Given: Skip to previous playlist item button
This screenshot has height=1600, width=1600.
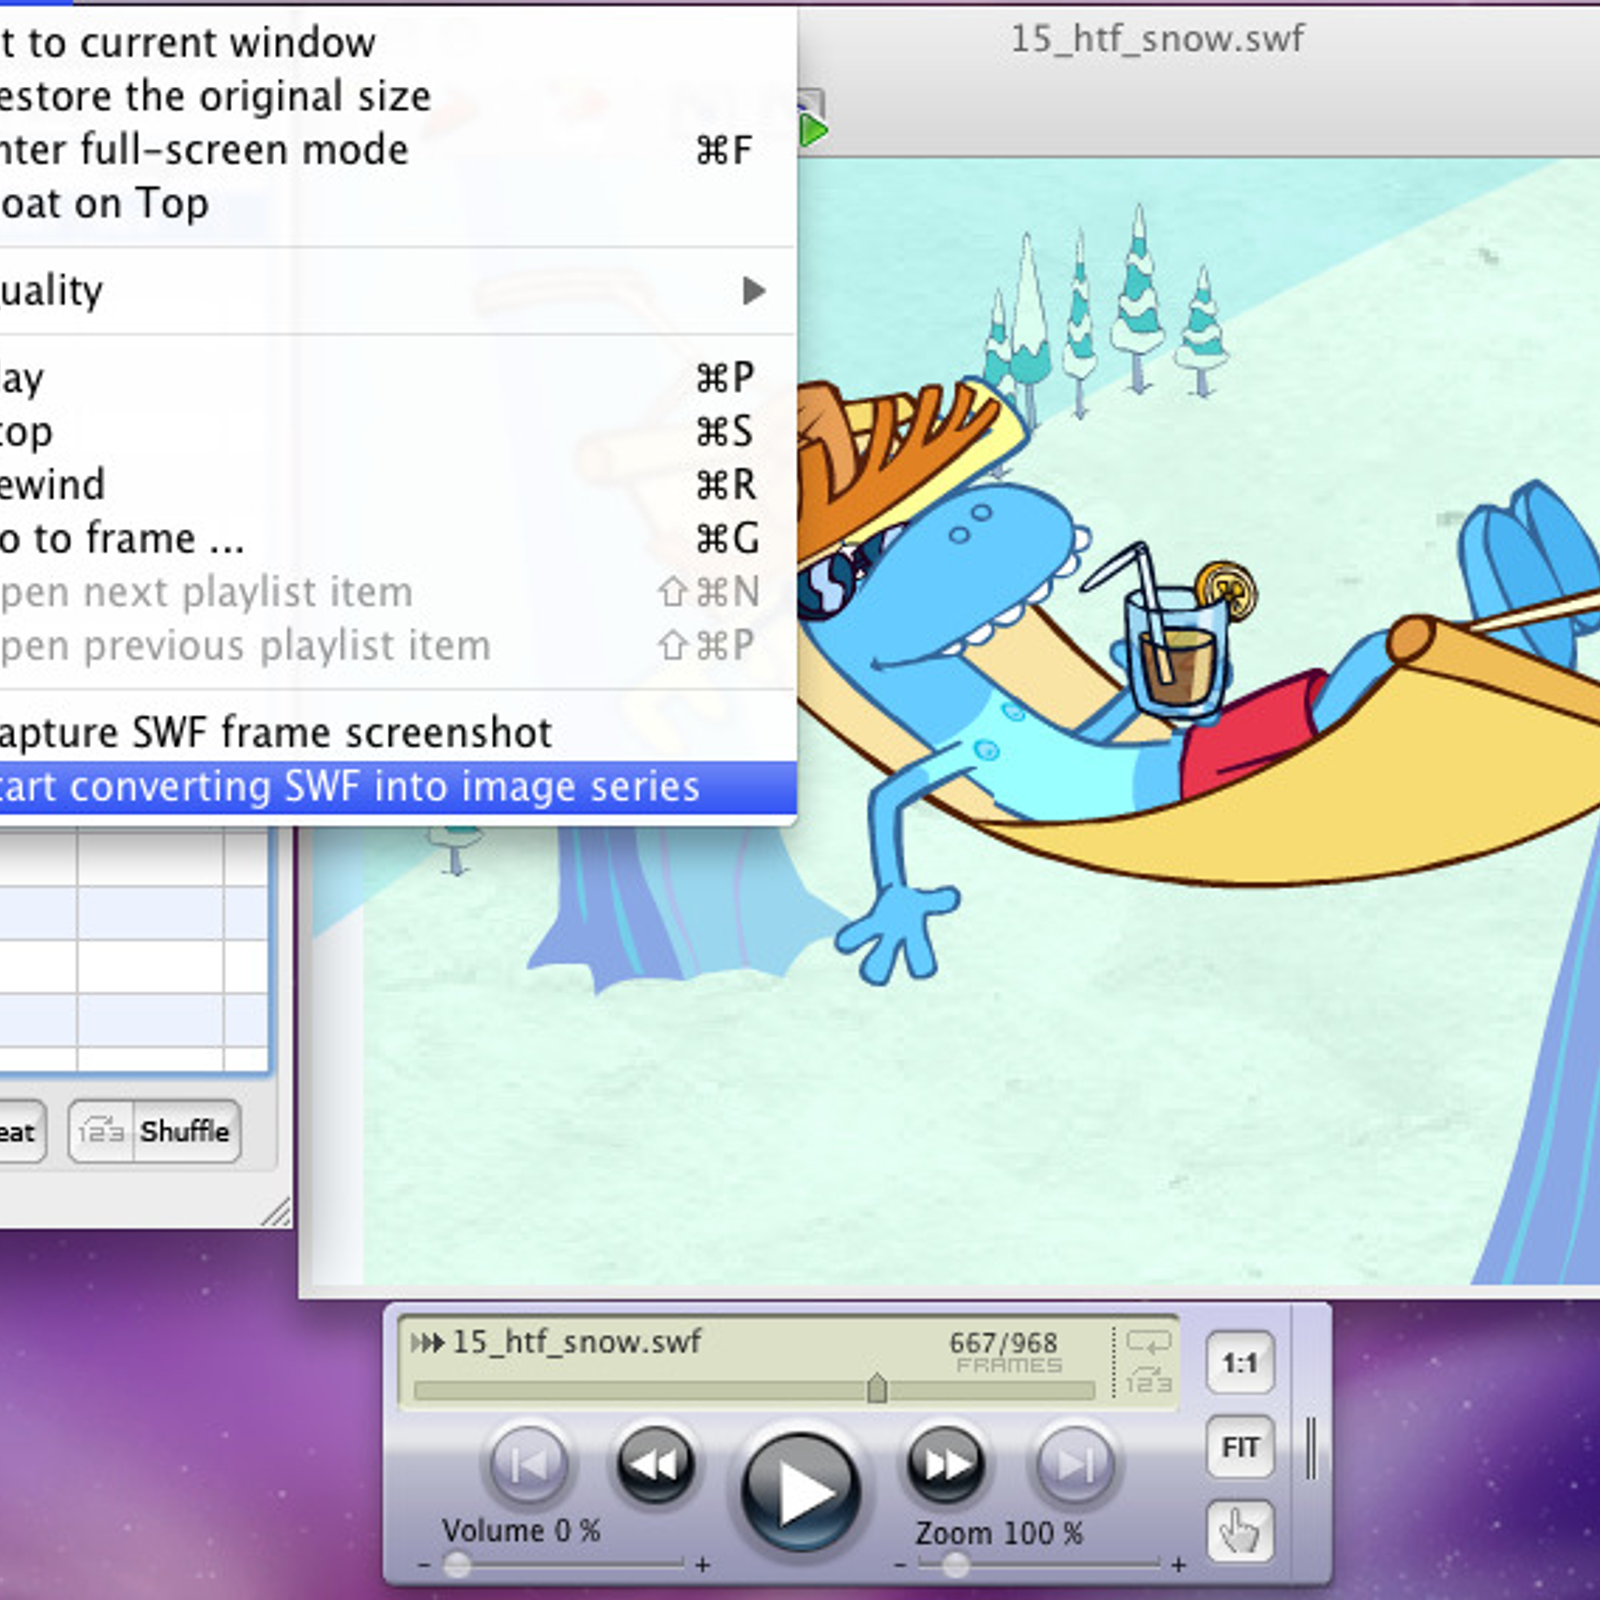Looking at the screenshot, I should click(x=528, y=1465).
